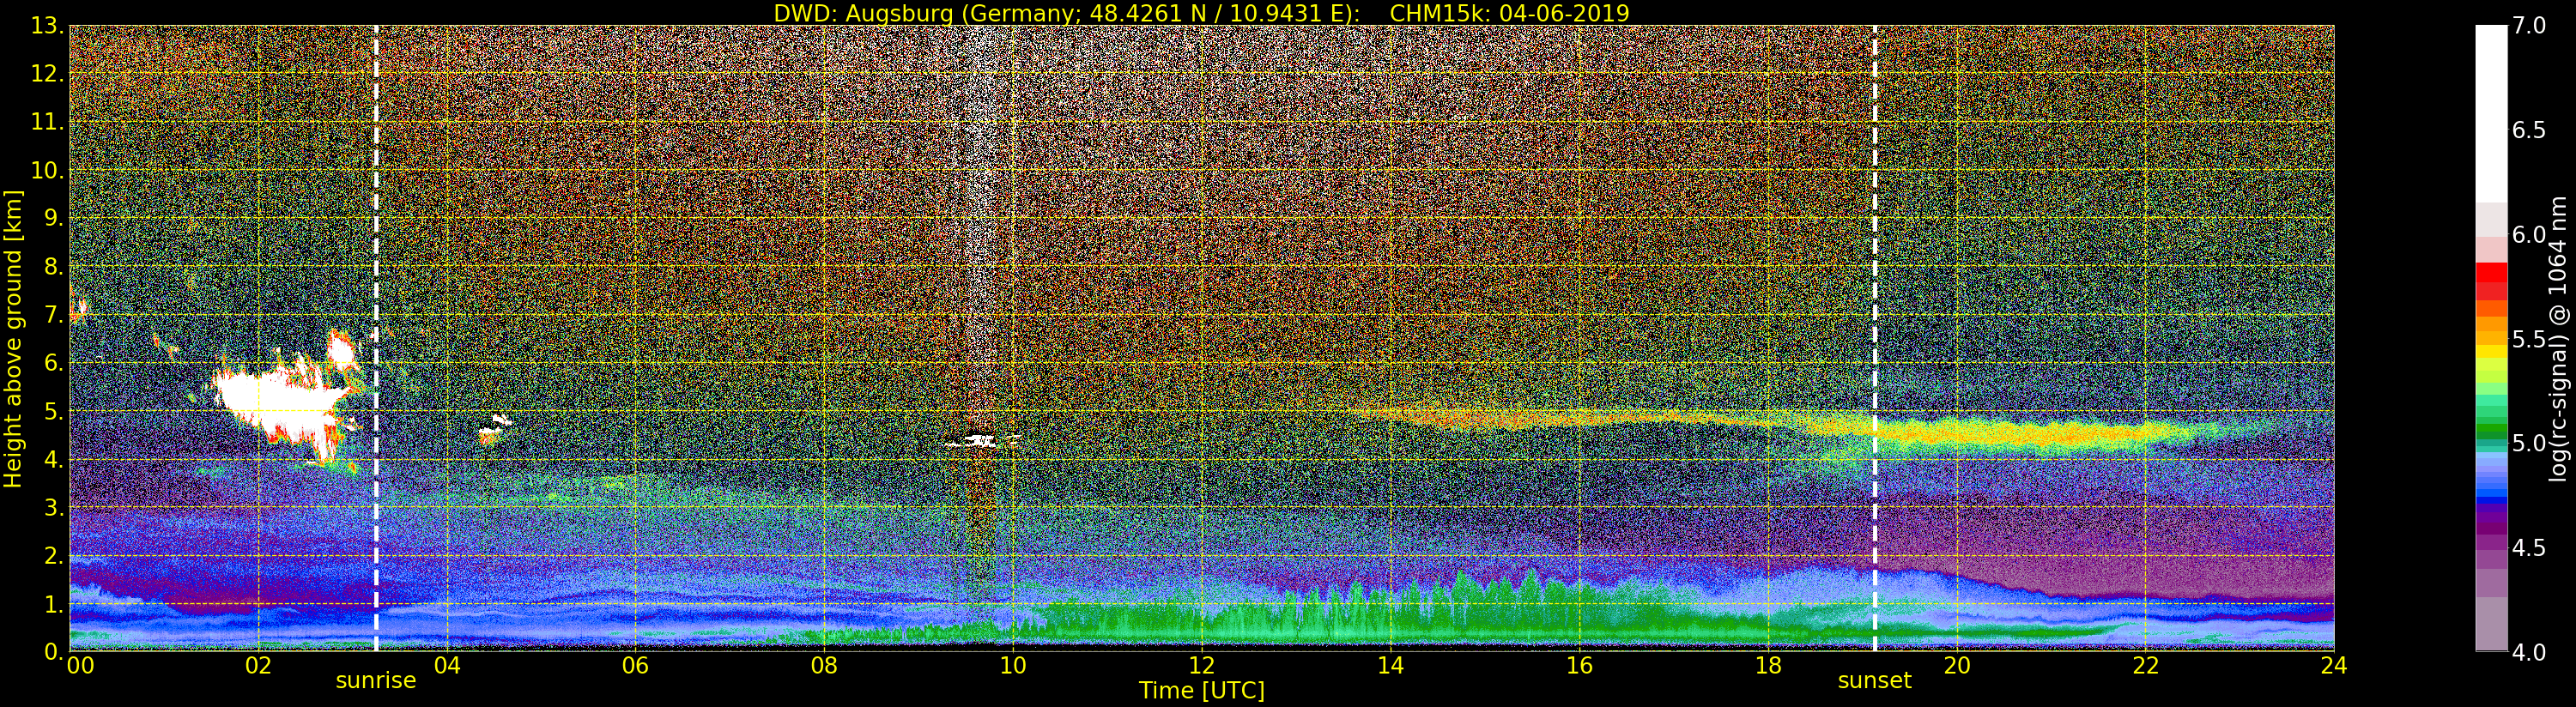Click the '10' time axis tick label
Image resolution: width=2576 pixels, height=707 pixels.
(x=1013, y=665)
